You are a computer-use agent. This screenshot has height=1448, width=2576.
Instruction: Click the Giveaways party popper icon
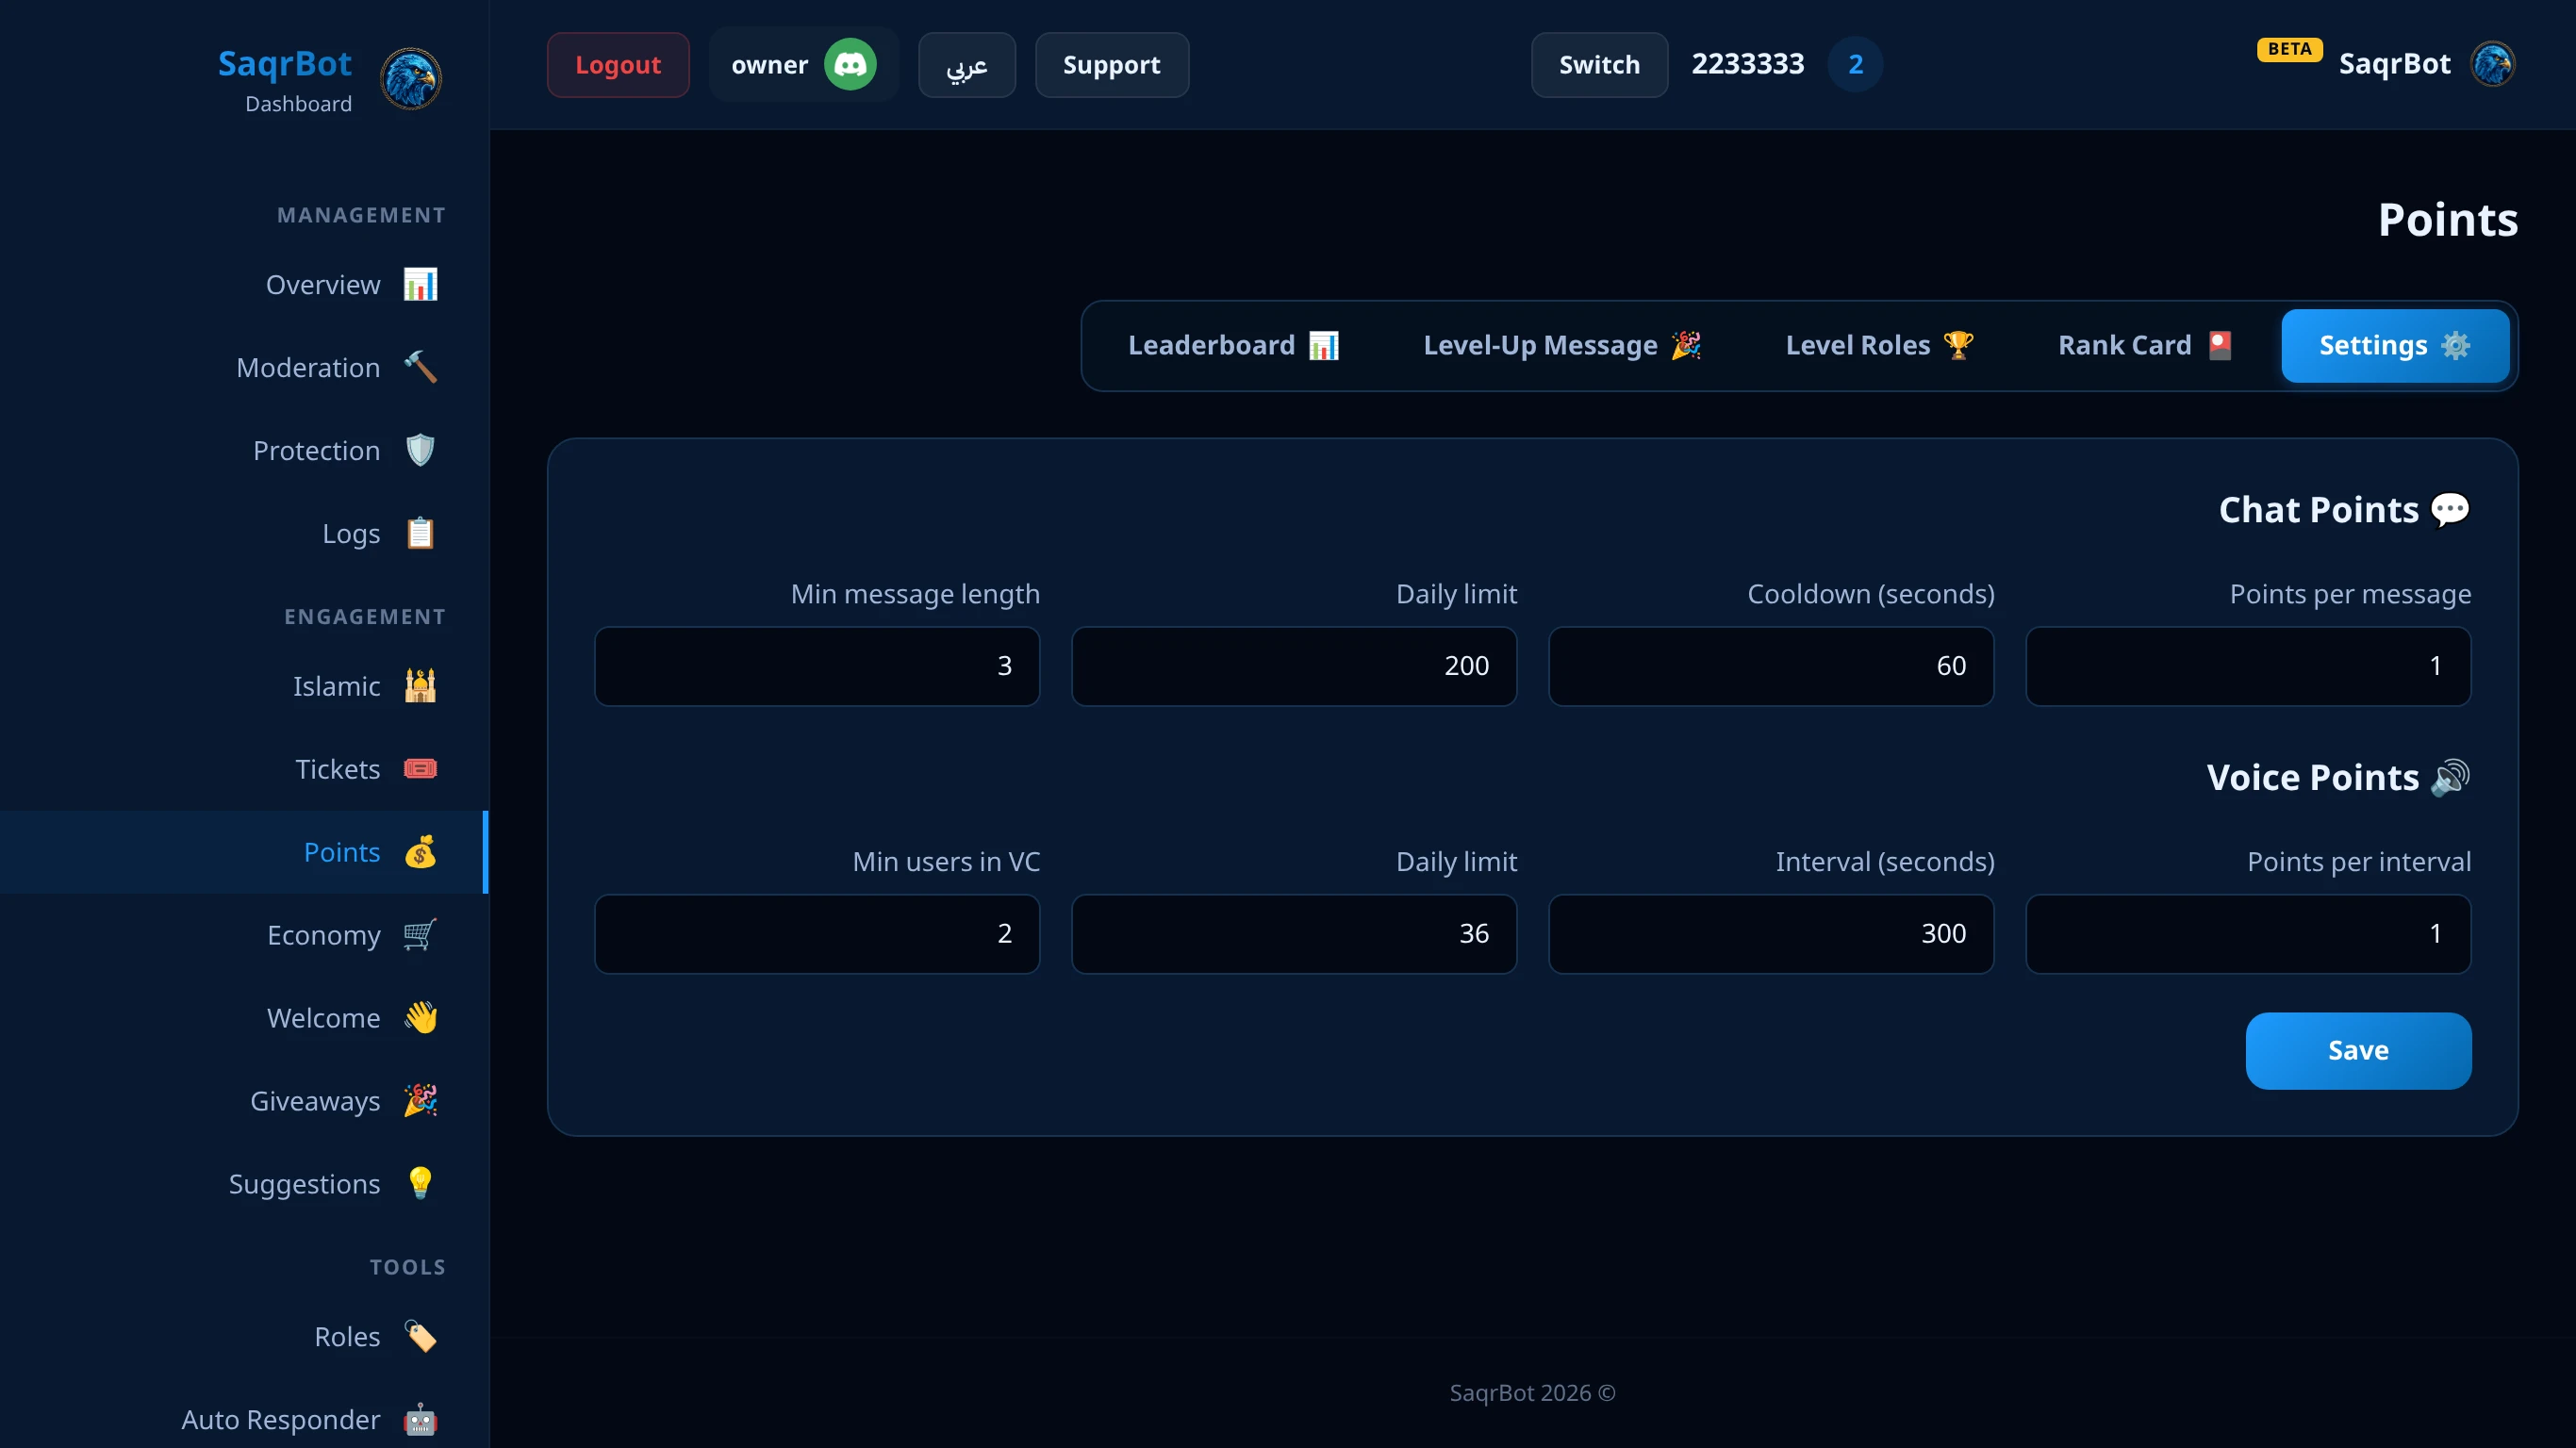point(420,1101)
